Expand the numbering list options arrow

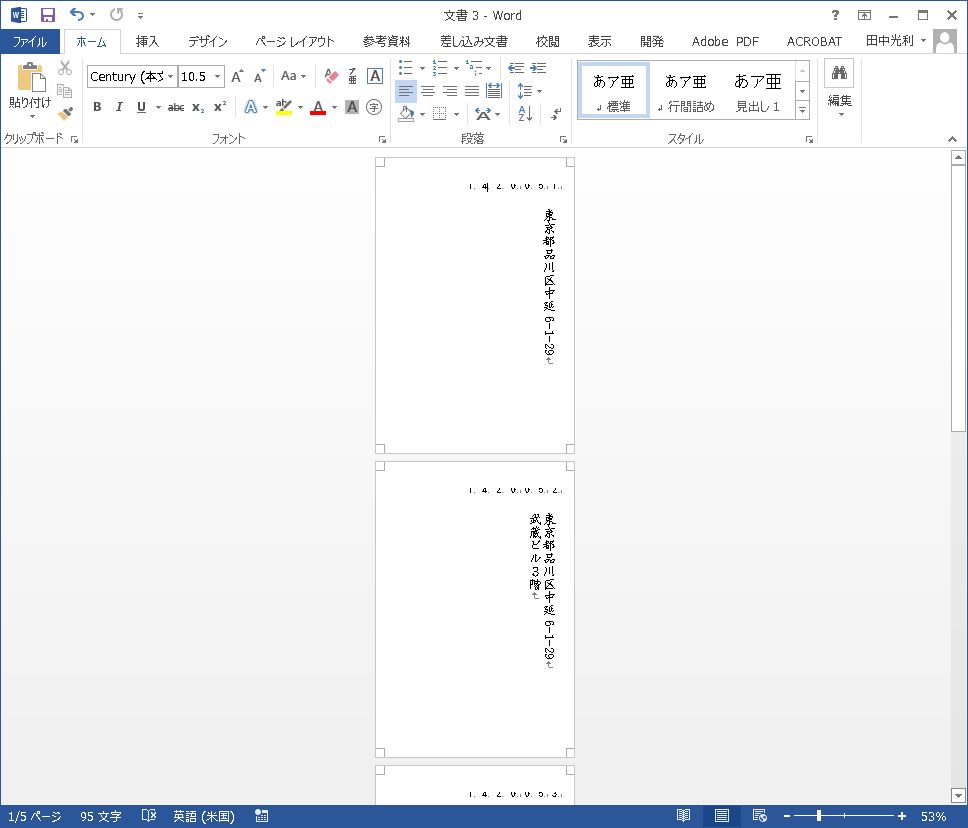(x=456, y=68)
